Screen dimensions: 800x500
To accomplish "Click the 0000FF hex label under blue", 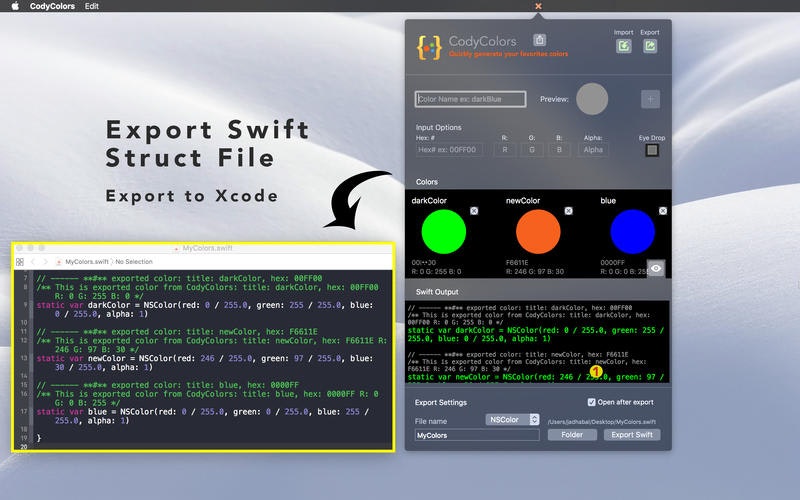I will click(x=612, y=263).
